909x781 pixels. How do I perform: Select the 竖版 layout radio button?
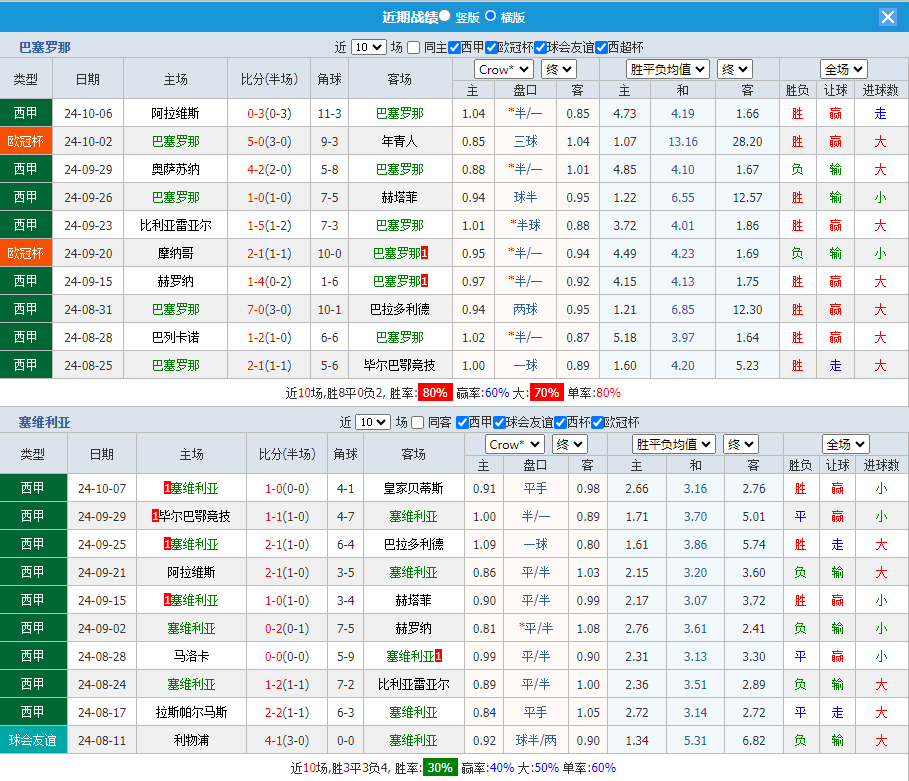(444, 16)
